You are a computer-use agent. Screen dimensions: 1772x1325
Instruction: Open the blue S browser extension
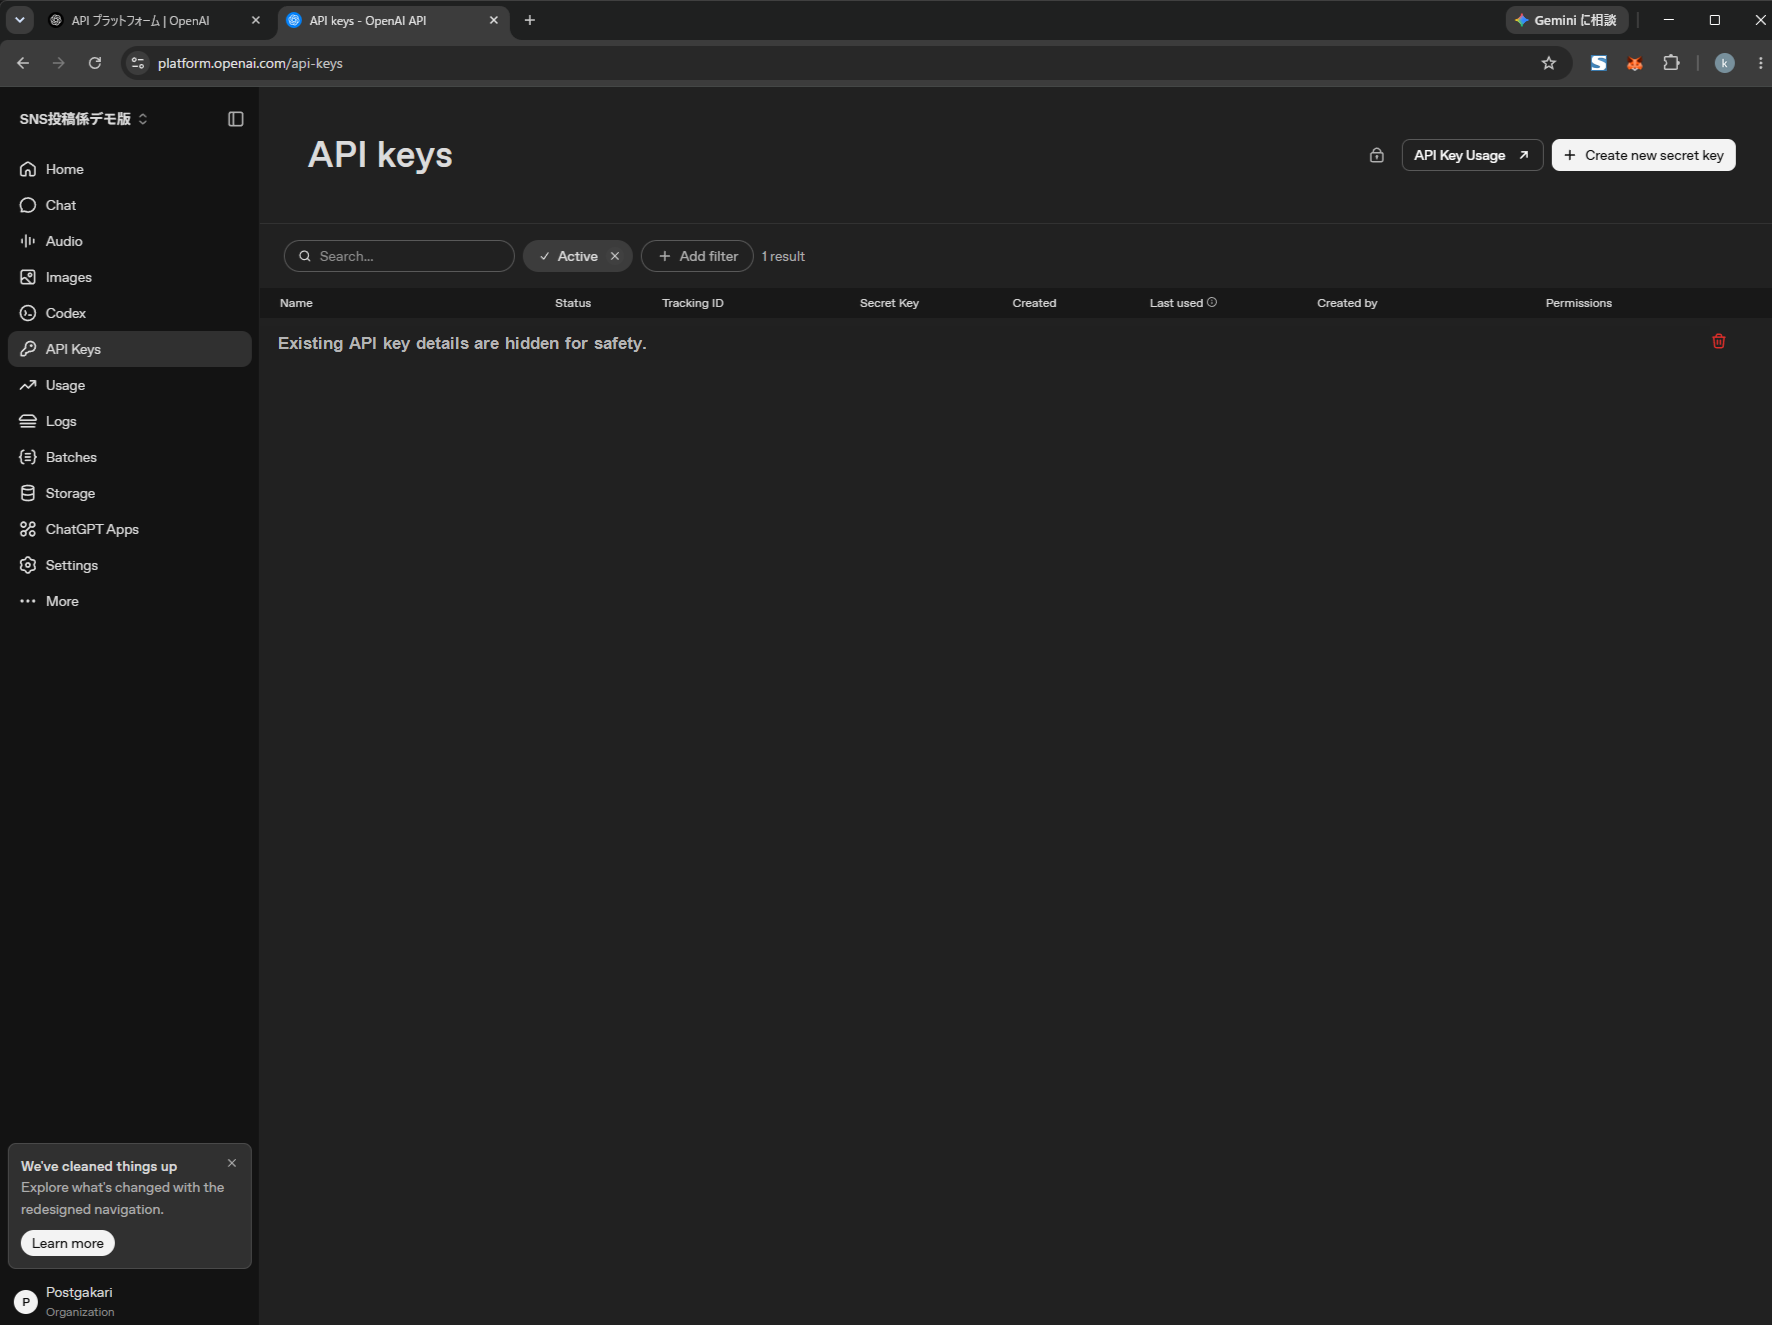[x=1599, y=63]
